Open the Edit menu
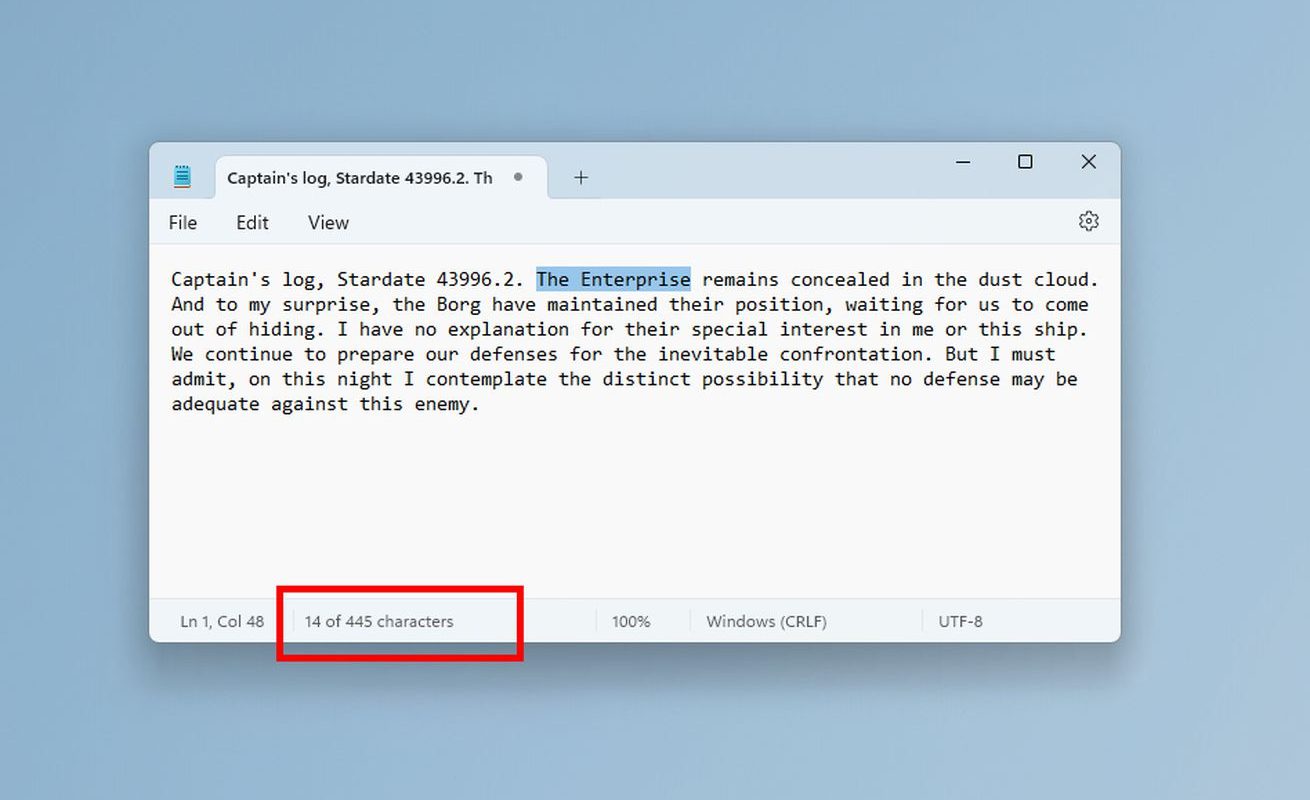1310x800 pixels. [x=252, y=223]
